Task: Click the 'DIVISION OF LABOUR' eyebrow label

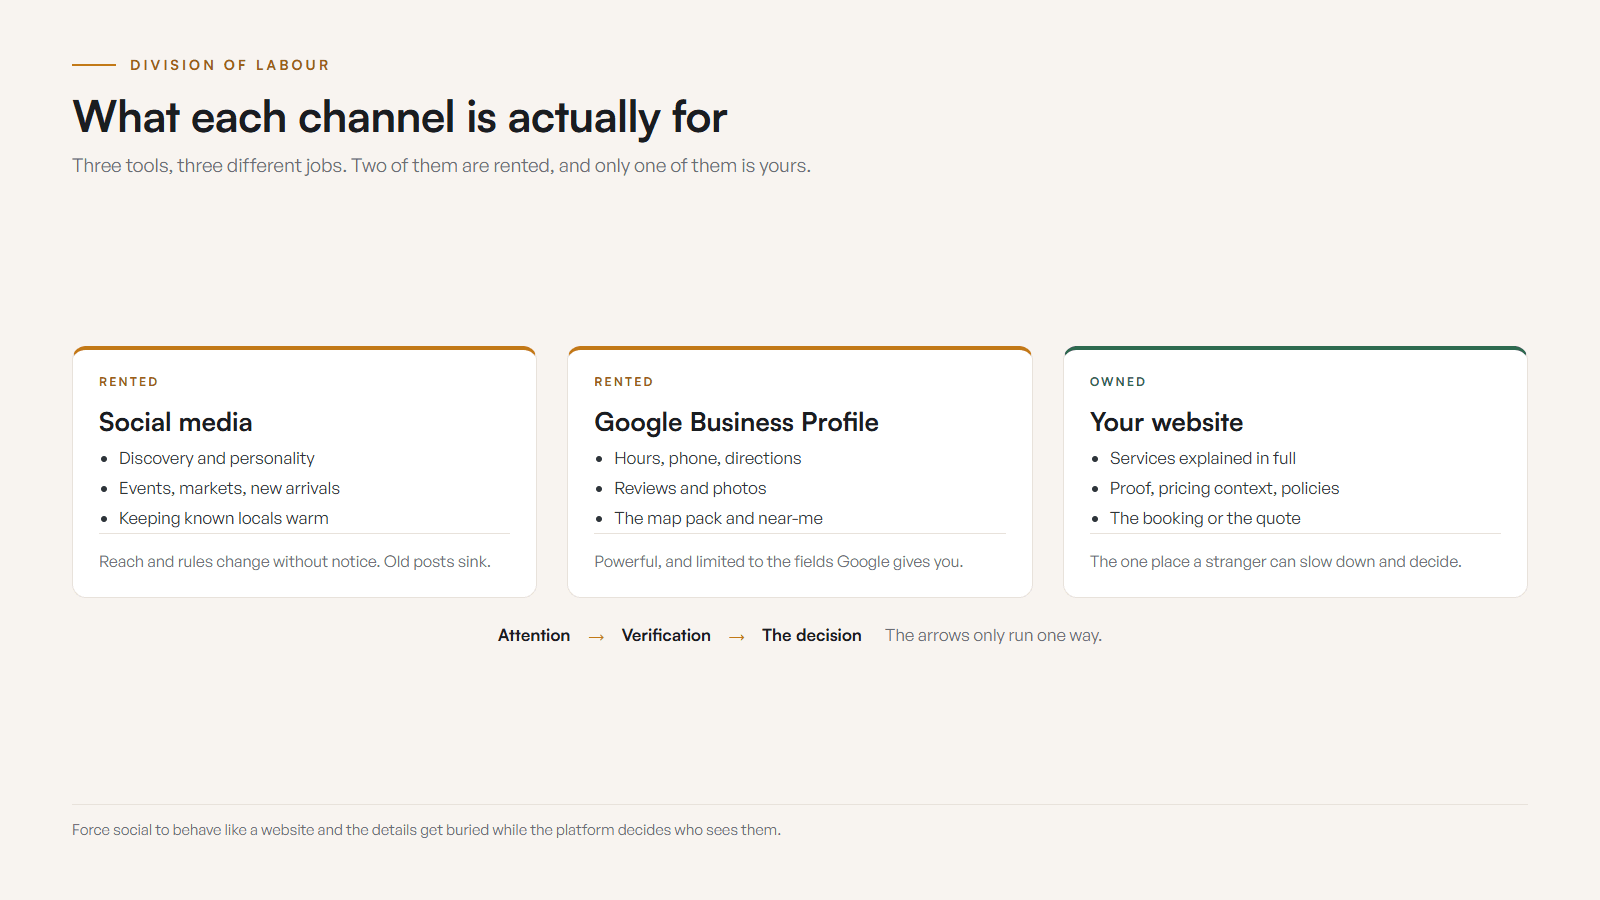Action: (x=229, y=65)
